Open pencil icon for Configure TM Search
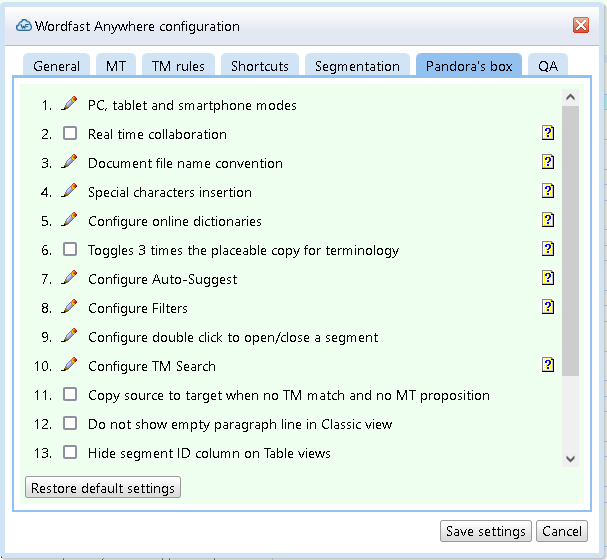 point(69,365)
